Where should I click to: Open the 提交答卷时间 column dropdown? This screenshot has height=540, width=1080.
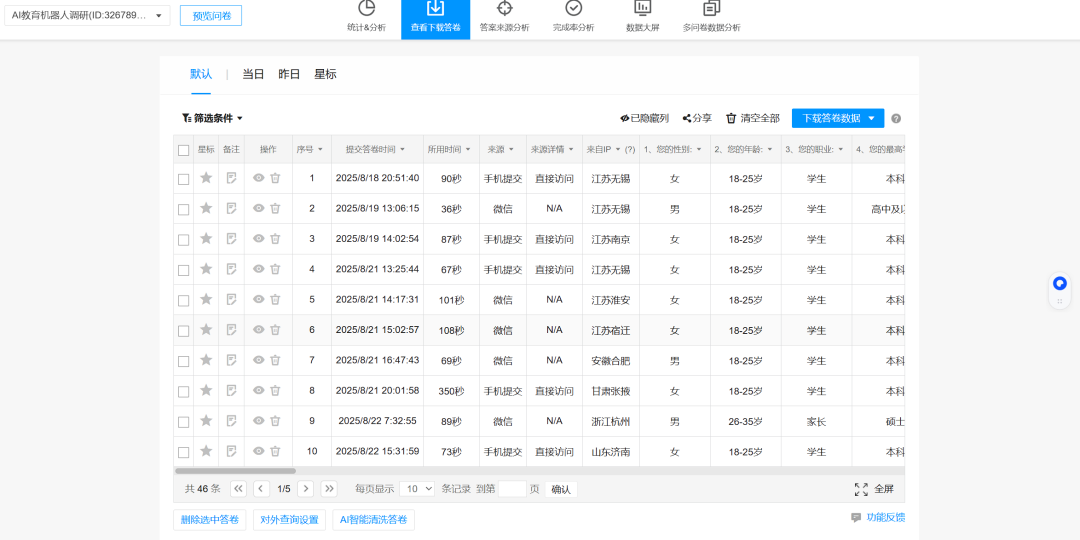click(x=402, y=149)
